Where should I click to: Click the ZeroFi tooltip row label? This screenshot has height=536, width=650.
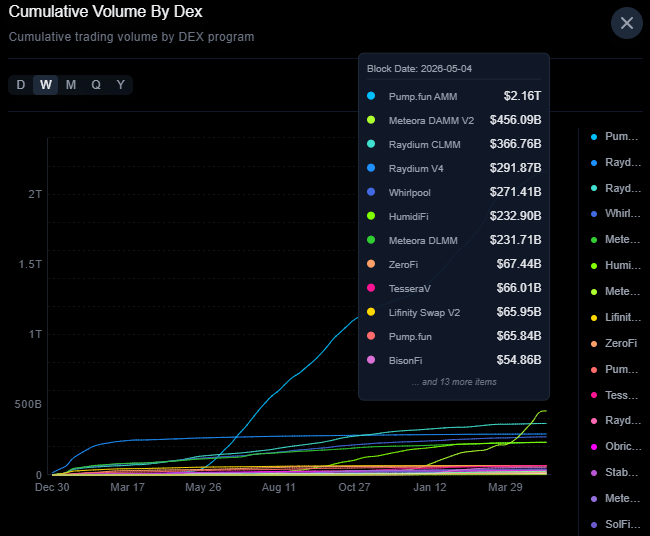coord(403,265)
